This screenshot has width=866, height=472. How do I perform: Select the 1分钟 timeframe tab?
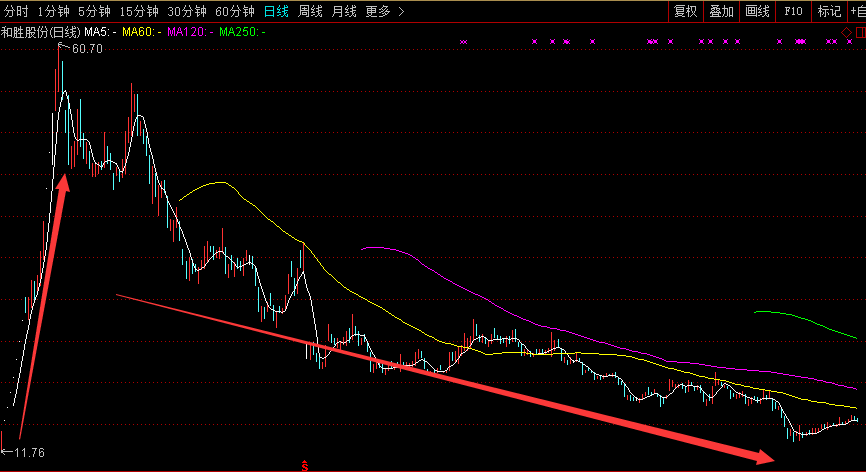[53, 11]
